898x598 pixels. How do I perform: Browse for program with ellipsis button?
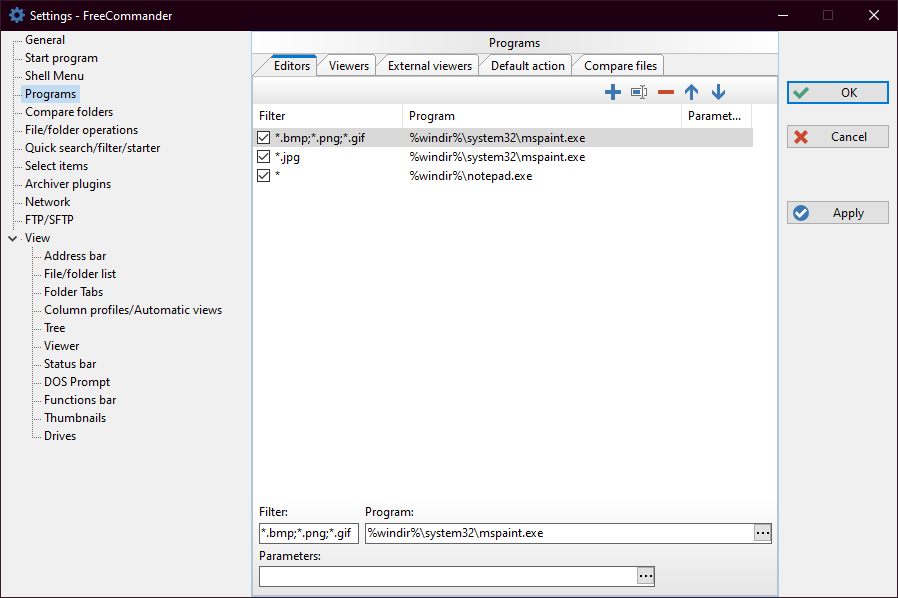coord(763,533)
